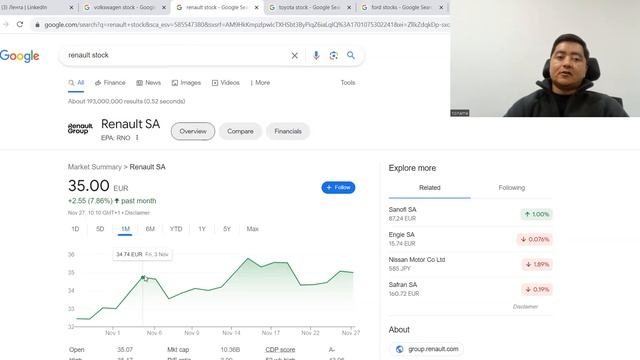This screenshot has height=360, width=640.
Task: Switch to the Following tab in Explore more
Action: click(x=511, y=188)
